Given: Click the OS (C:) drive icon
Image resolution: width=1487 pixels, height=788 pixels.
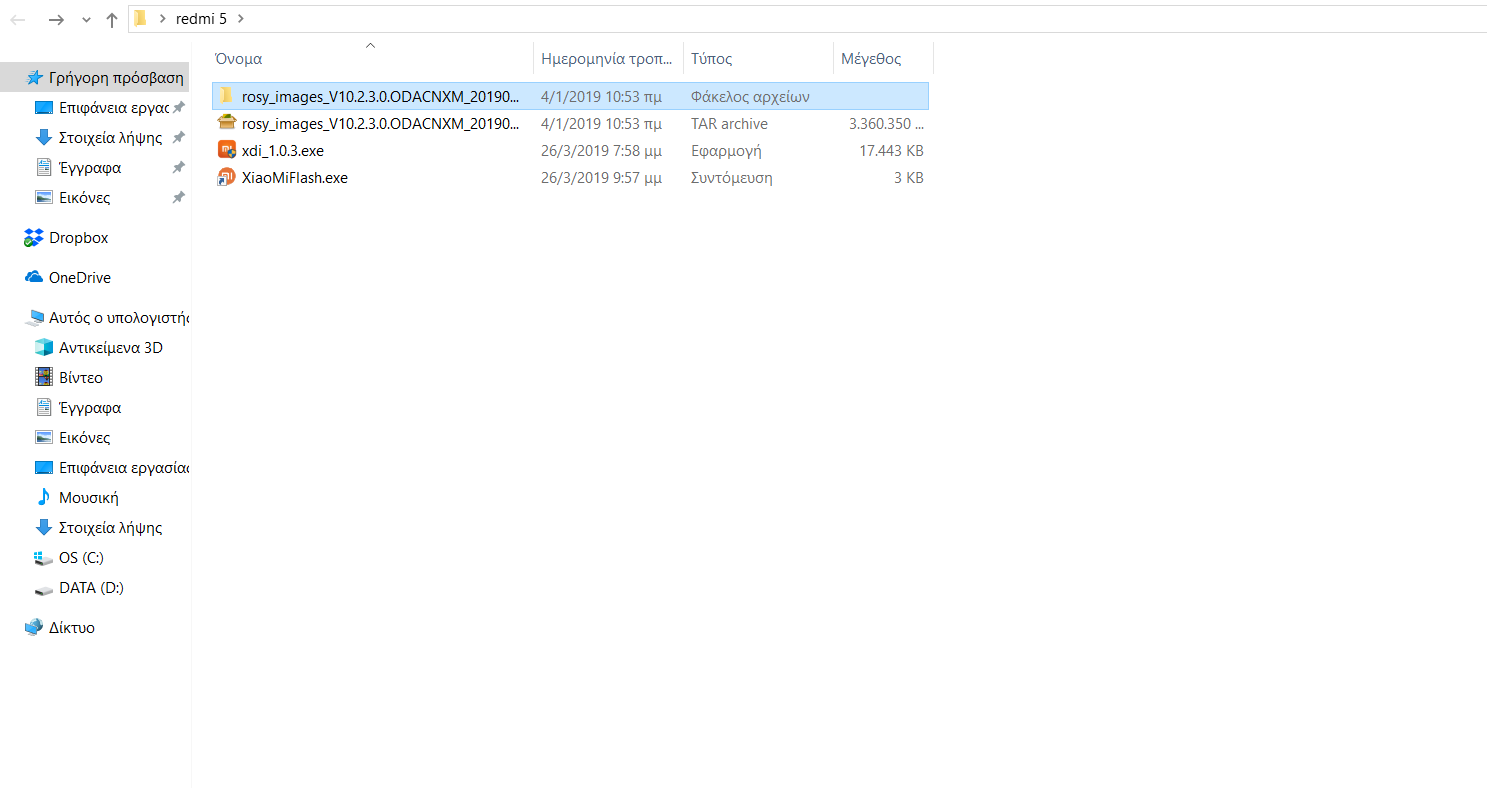Looking at the screenshot, I should (43, 557).
